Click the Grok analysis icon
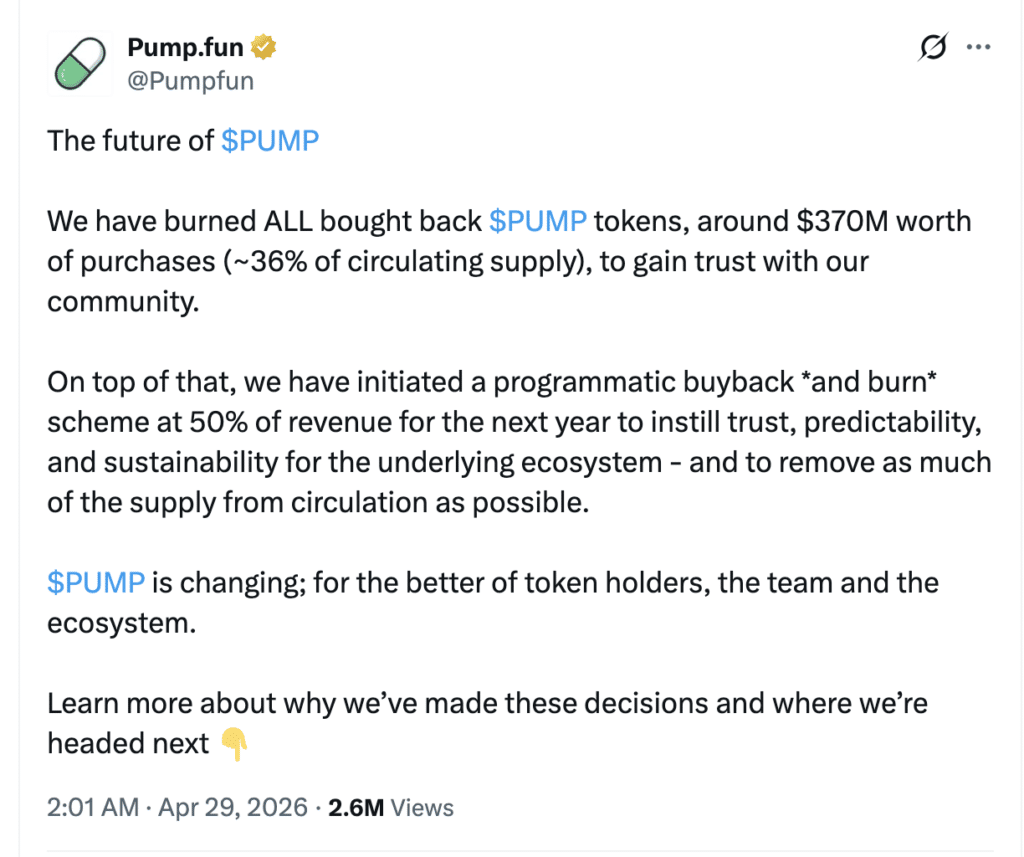 click(x=931, y=46)
